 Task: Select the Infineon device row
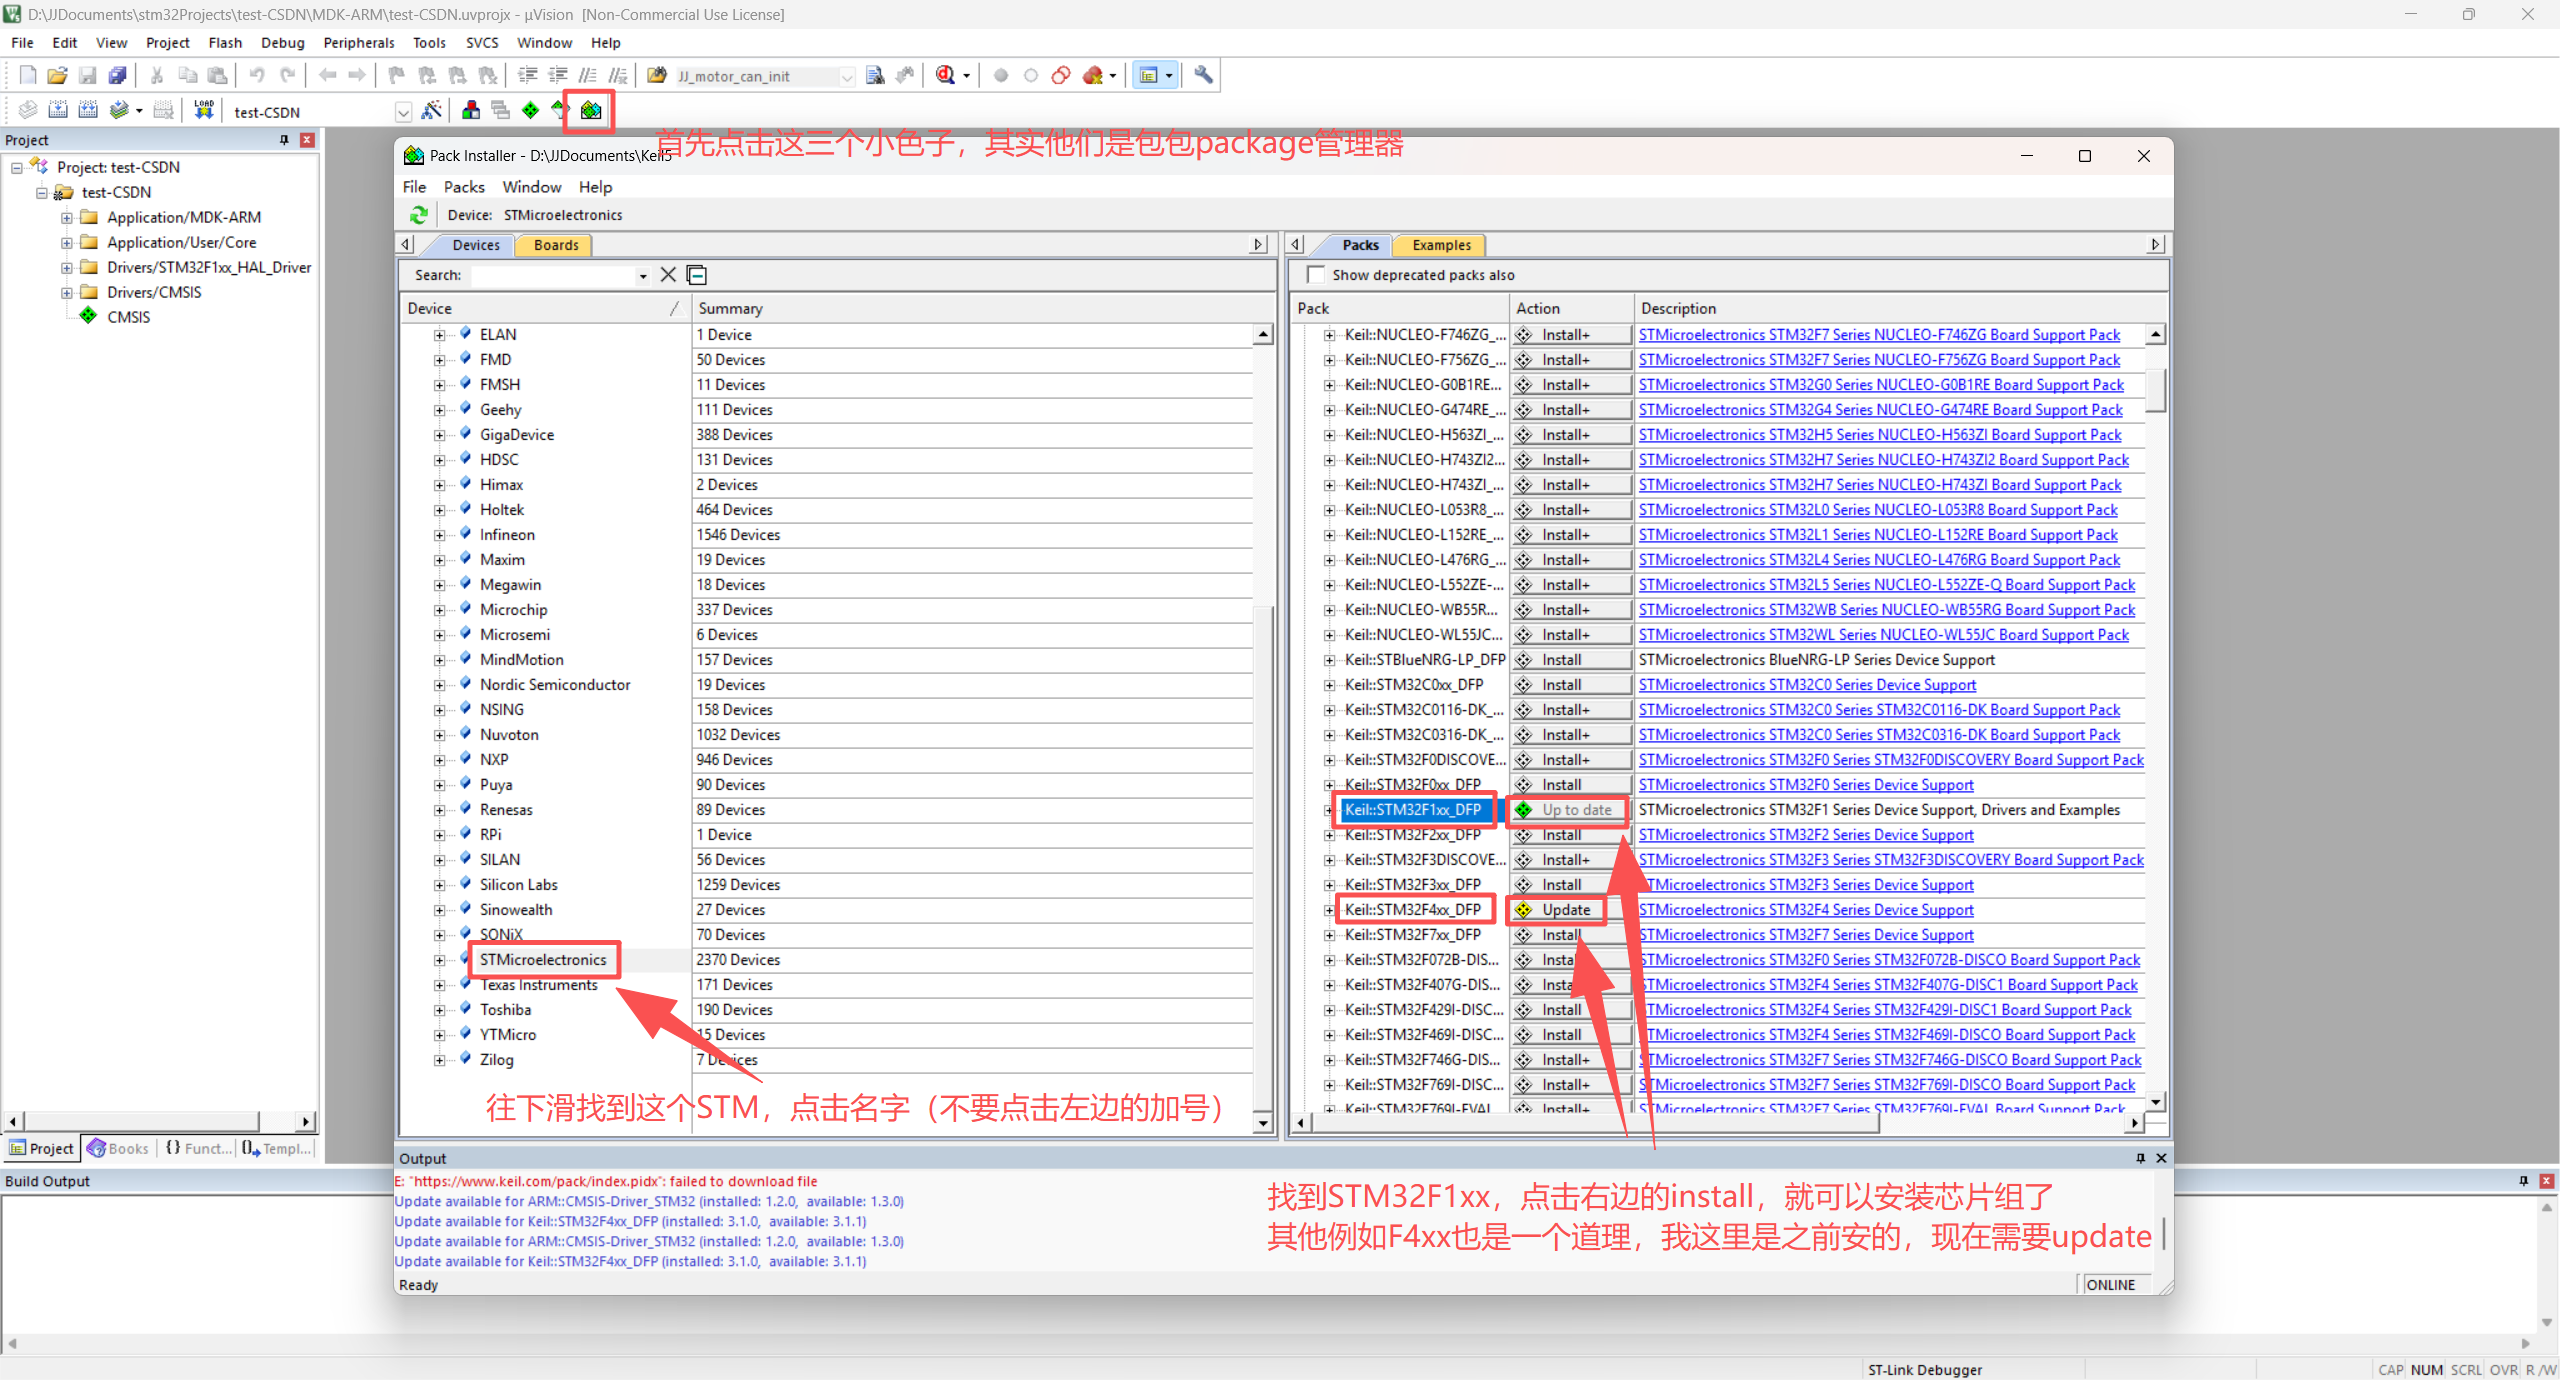828,535
